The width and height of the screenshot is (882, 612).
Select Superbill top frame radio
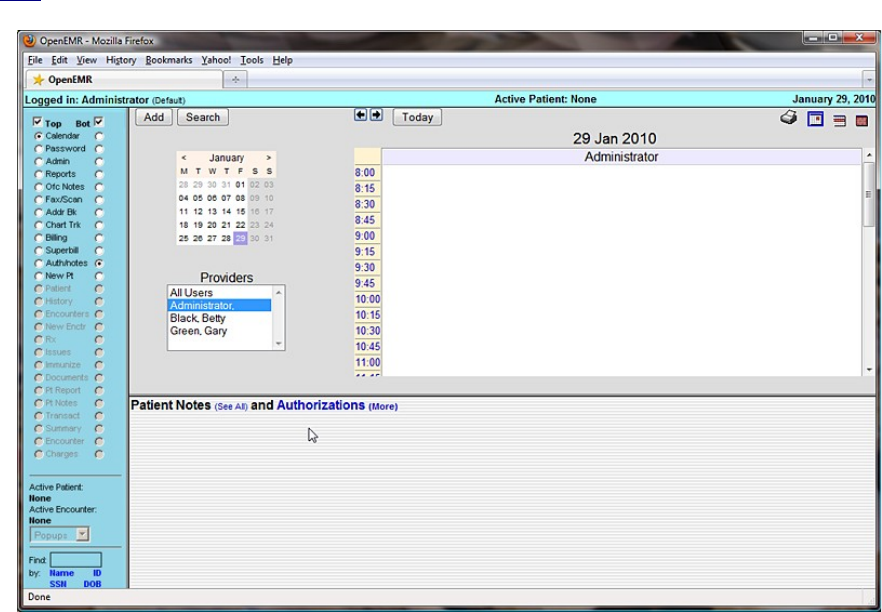click(x=38, y=251)
